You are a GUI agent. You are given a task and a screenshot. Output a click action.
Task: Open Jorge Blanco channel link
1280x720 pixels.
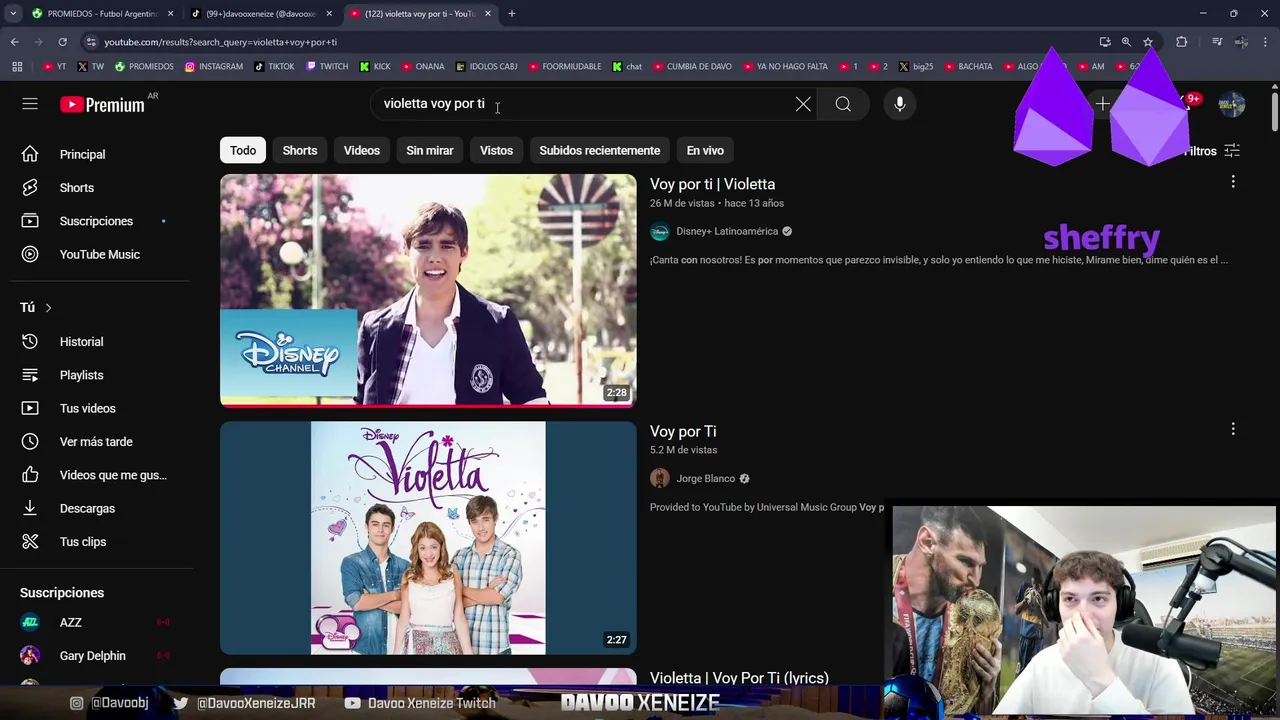click(x=705, y=478)
